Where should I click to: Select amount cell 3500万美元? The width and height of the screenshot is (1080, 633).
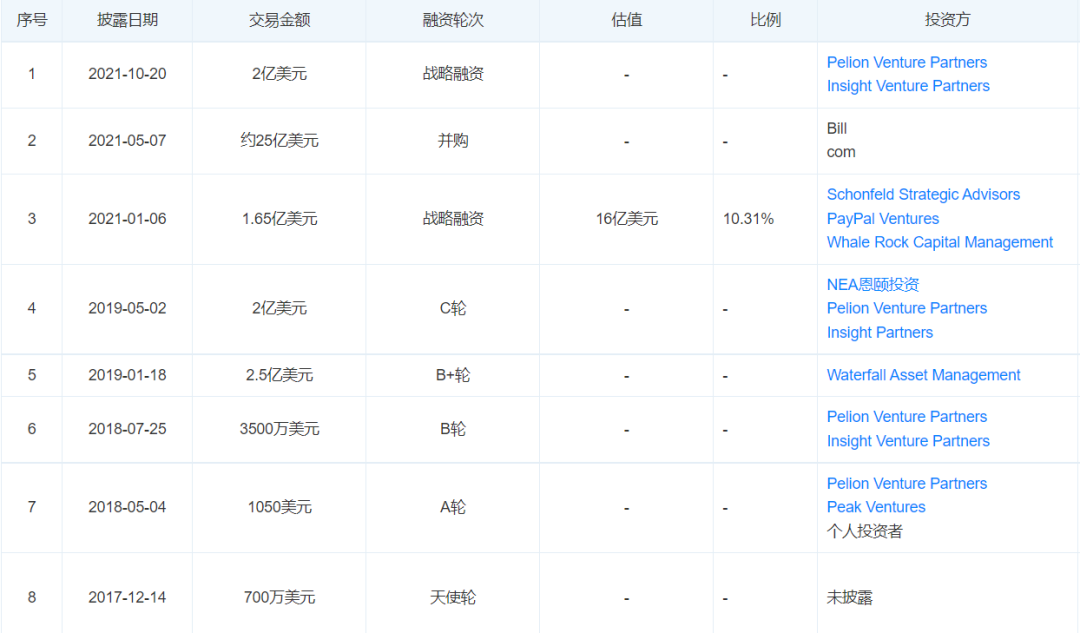point(279,429)
